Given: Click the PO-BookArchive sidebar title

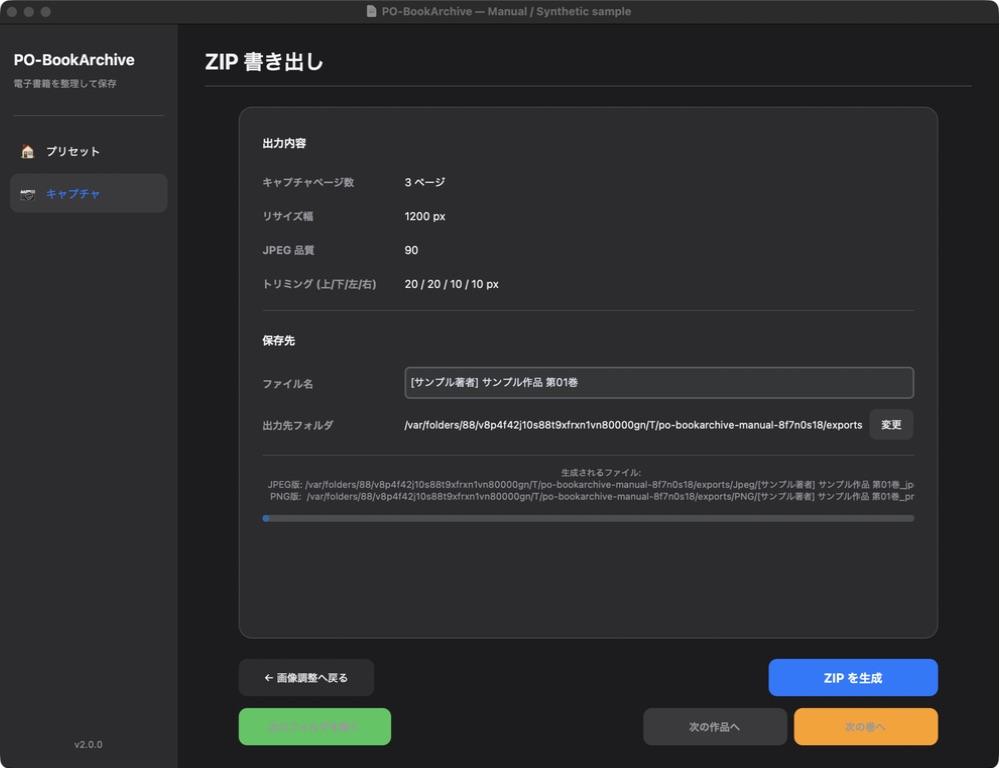Looking at the screenshot, I should [74, 60].
